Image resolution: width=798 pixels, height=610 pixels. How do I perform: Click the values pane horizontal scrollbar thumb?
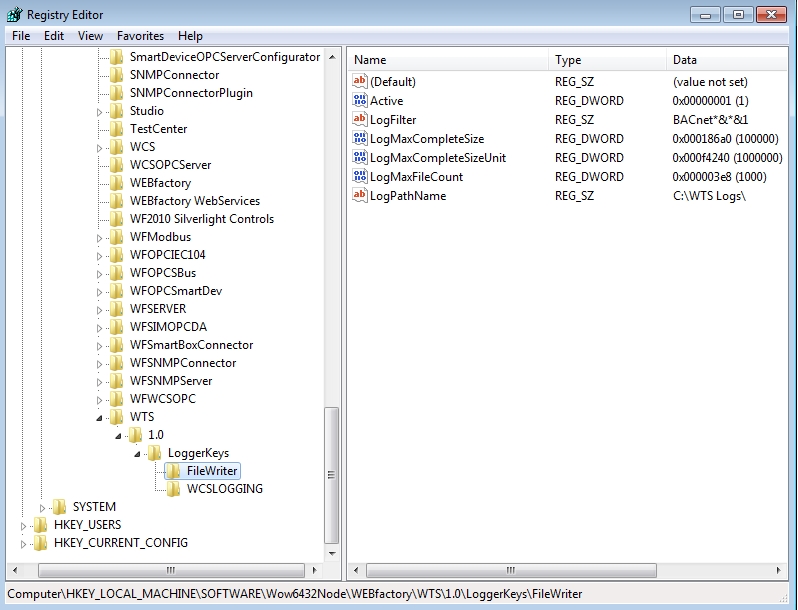[x=511, y=570]
